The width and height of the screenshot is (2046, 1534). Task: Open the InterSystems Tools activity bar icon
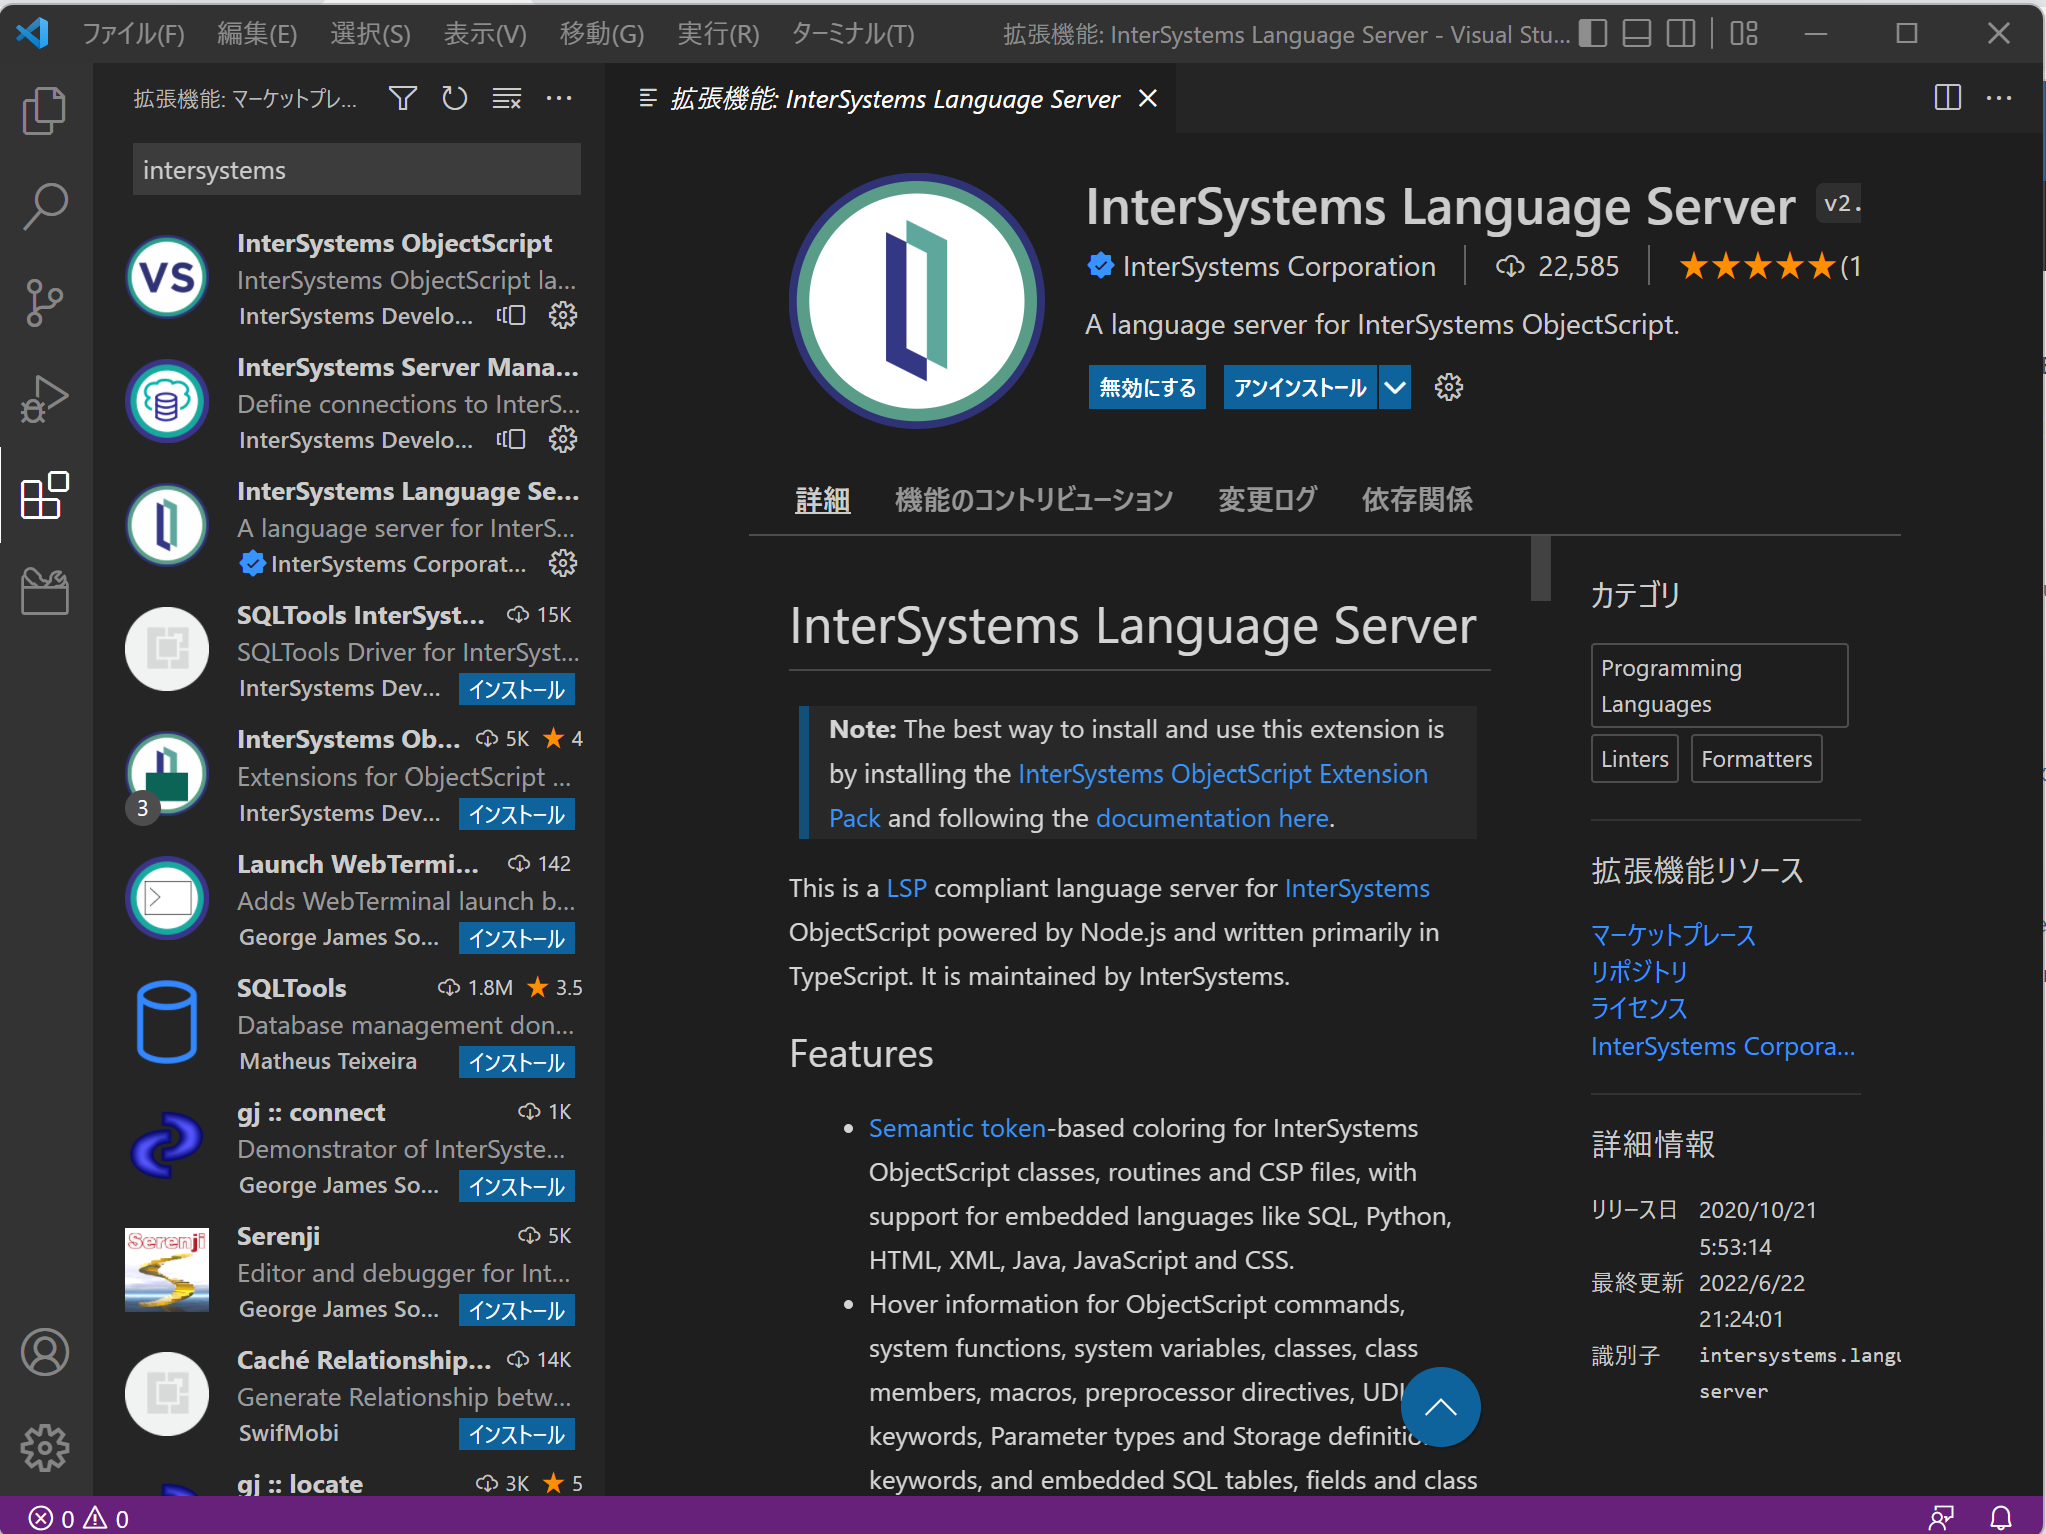(44, 591)
